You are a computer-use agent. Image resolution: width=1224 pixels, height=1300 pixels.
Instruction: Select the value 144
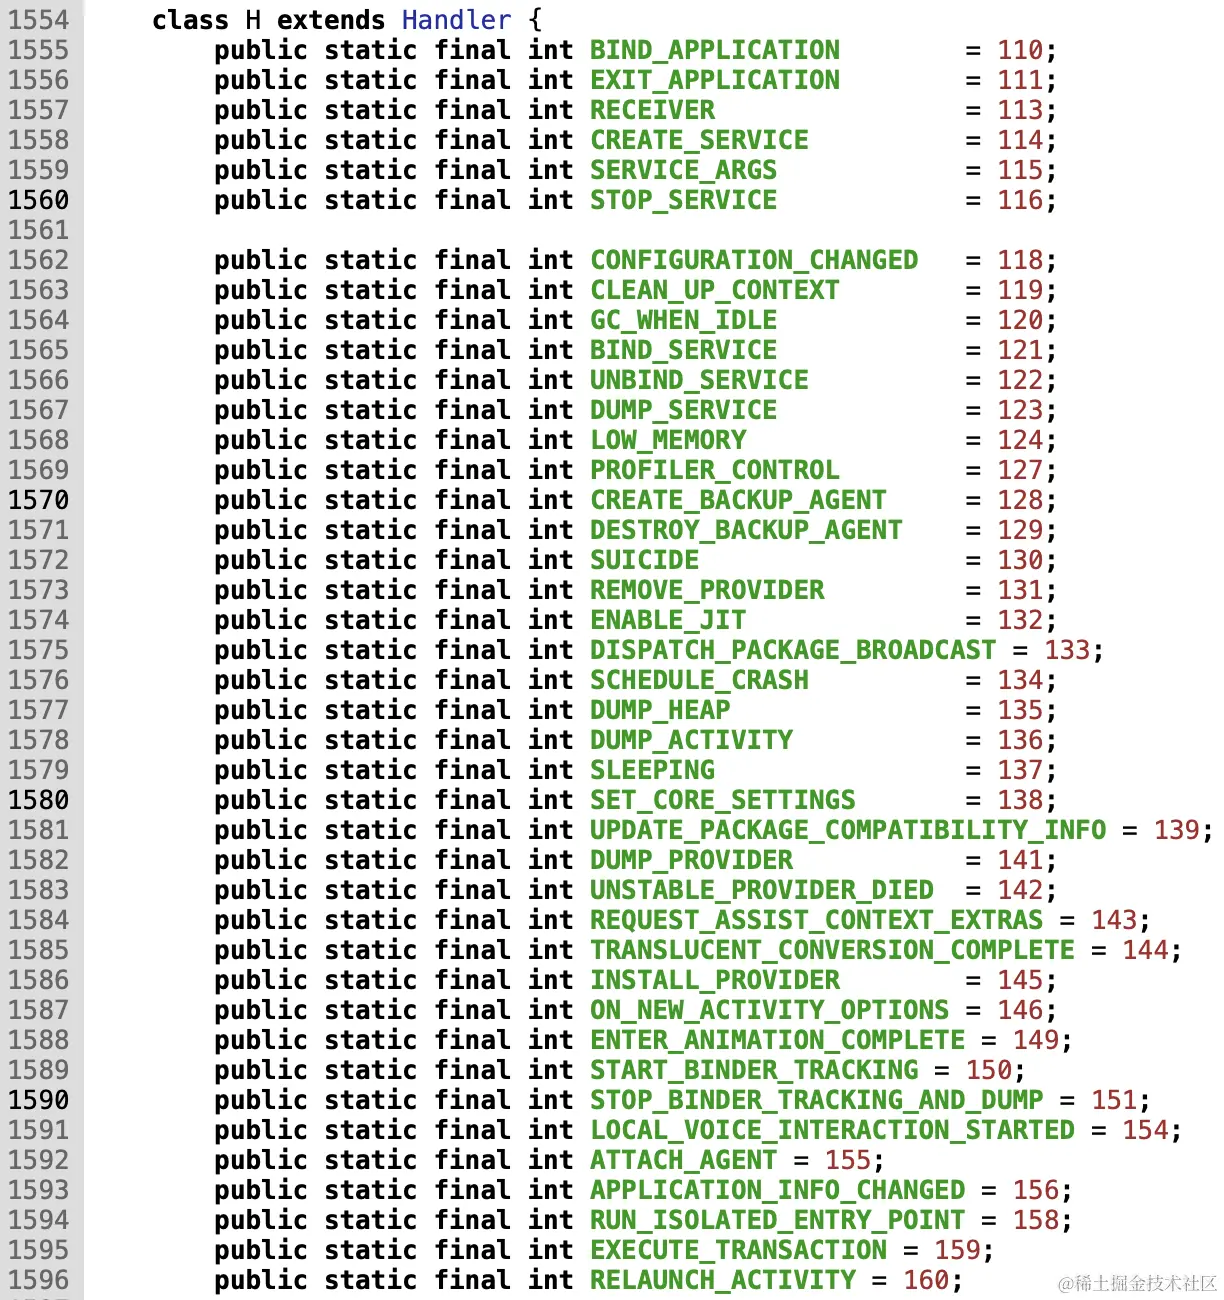click(x=1146, y=950)
